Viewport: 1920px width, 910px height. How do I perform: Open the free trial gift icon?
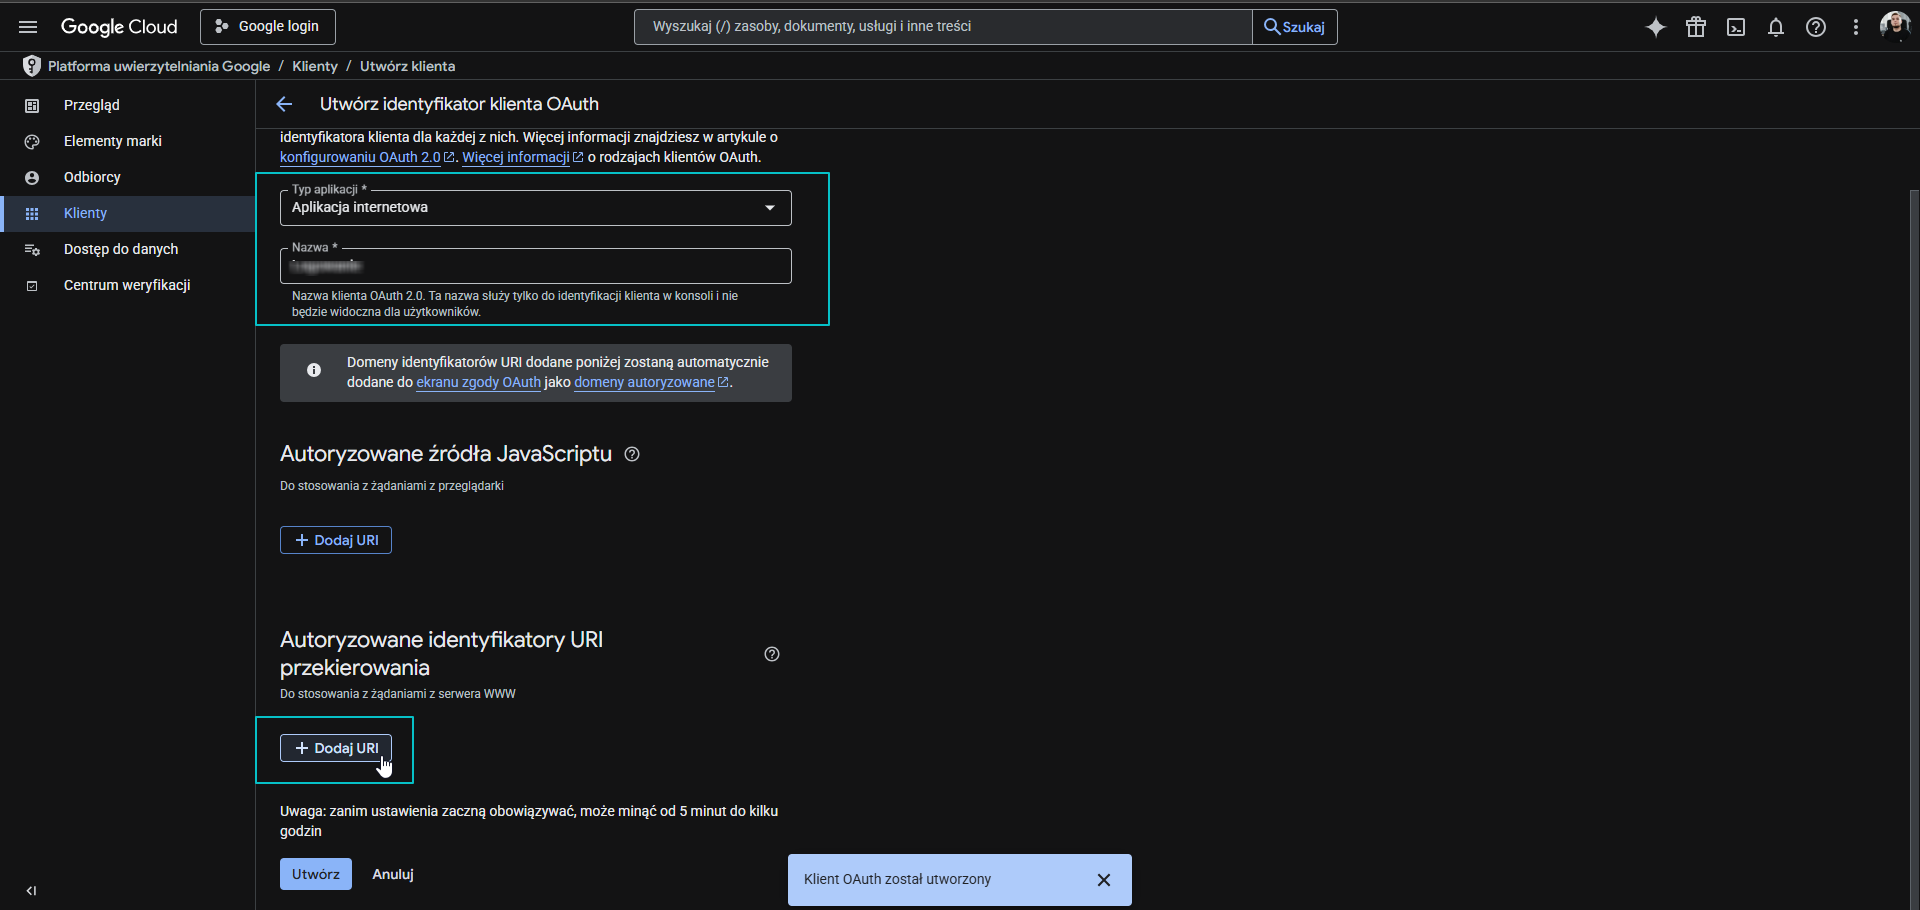(1696, 27)
